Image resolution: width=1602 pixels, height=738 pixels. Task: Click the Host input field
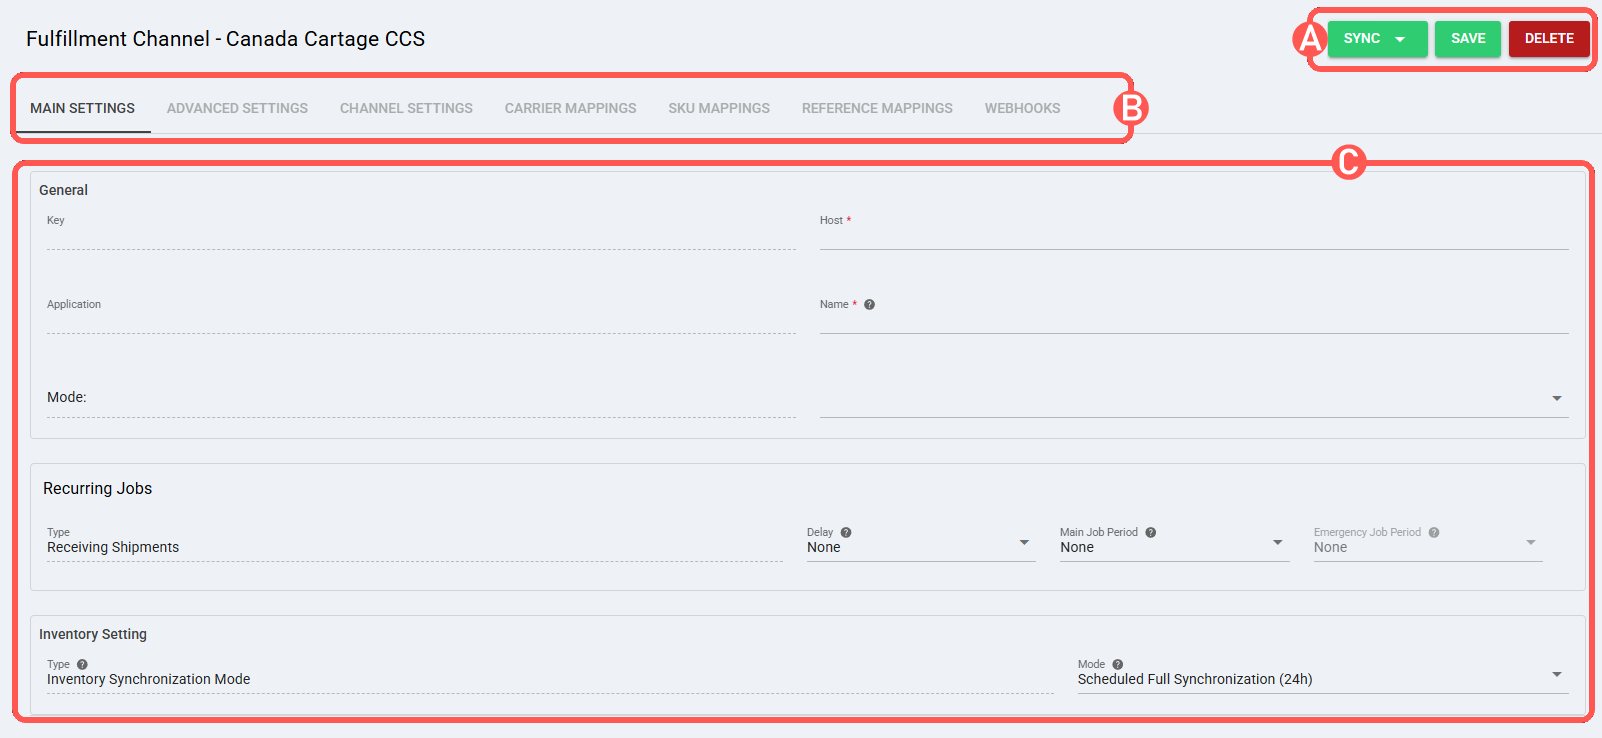[x=1194, y=237]
